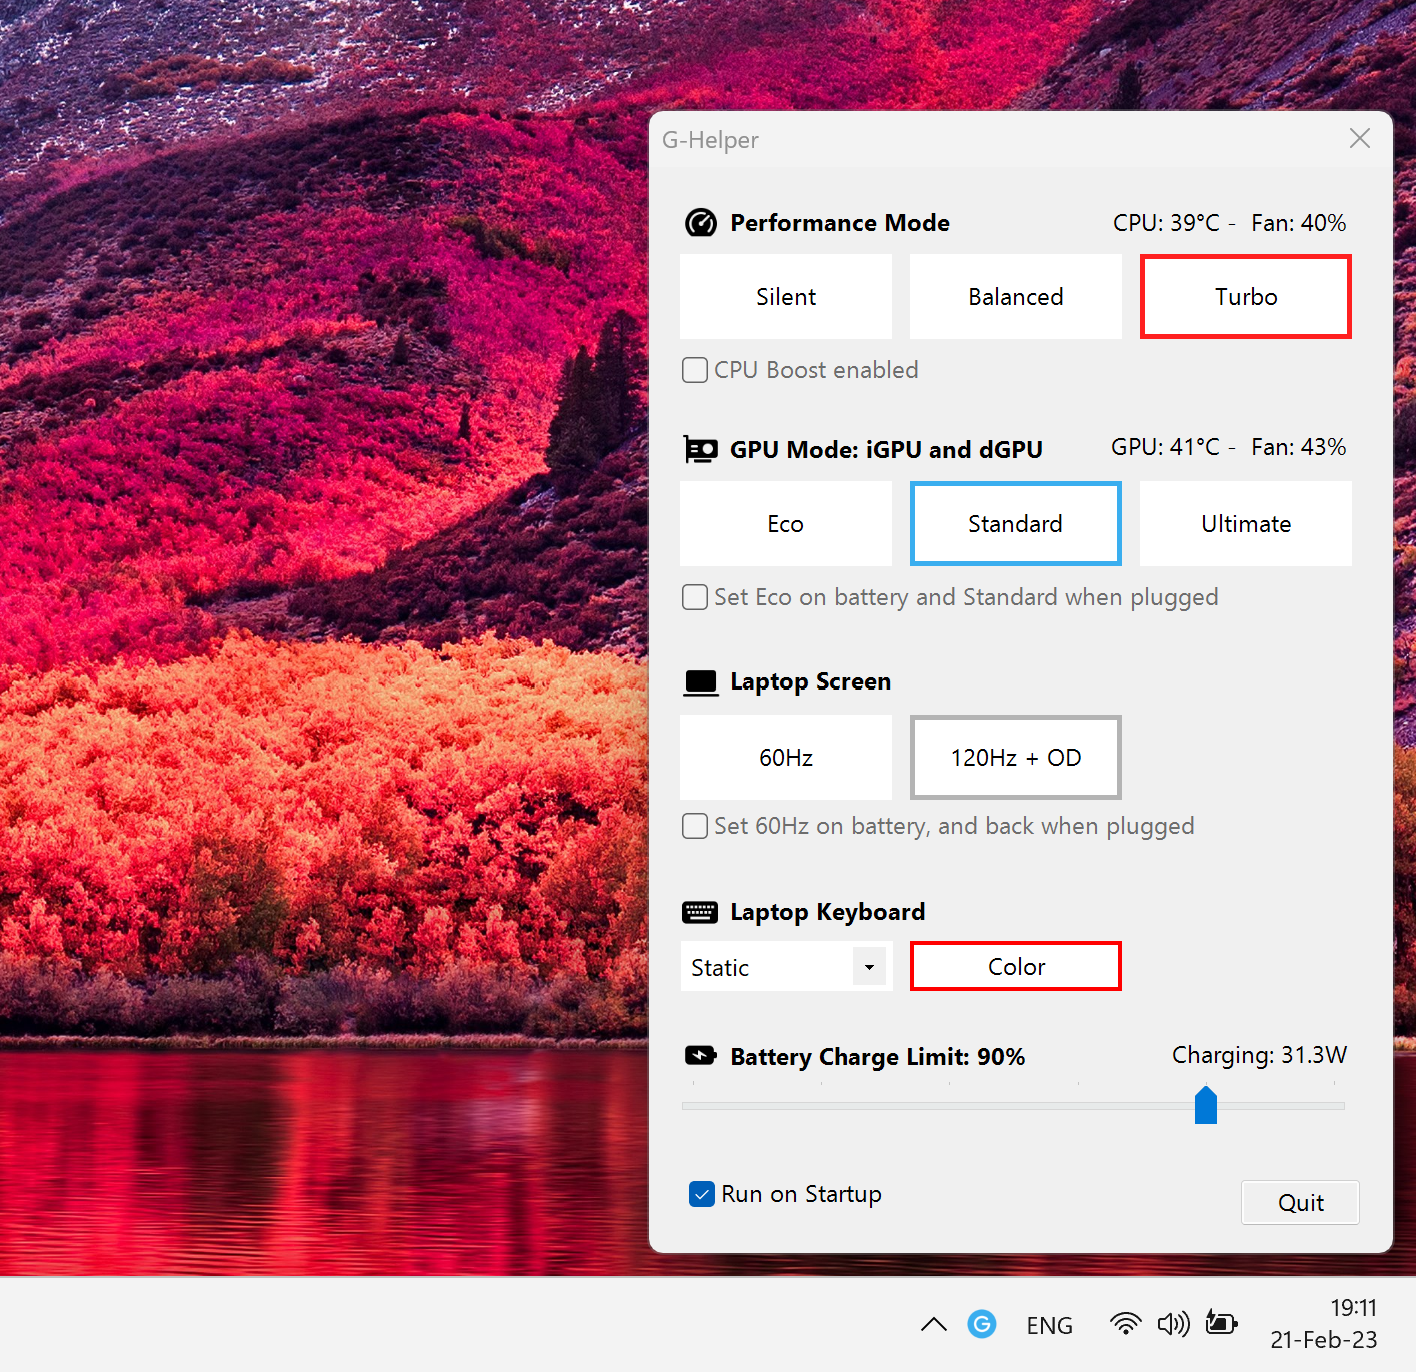Click the GPU Mode graphics card icon
The height and width of the screenshot is (1372, 1416).
tap(700, 450)
